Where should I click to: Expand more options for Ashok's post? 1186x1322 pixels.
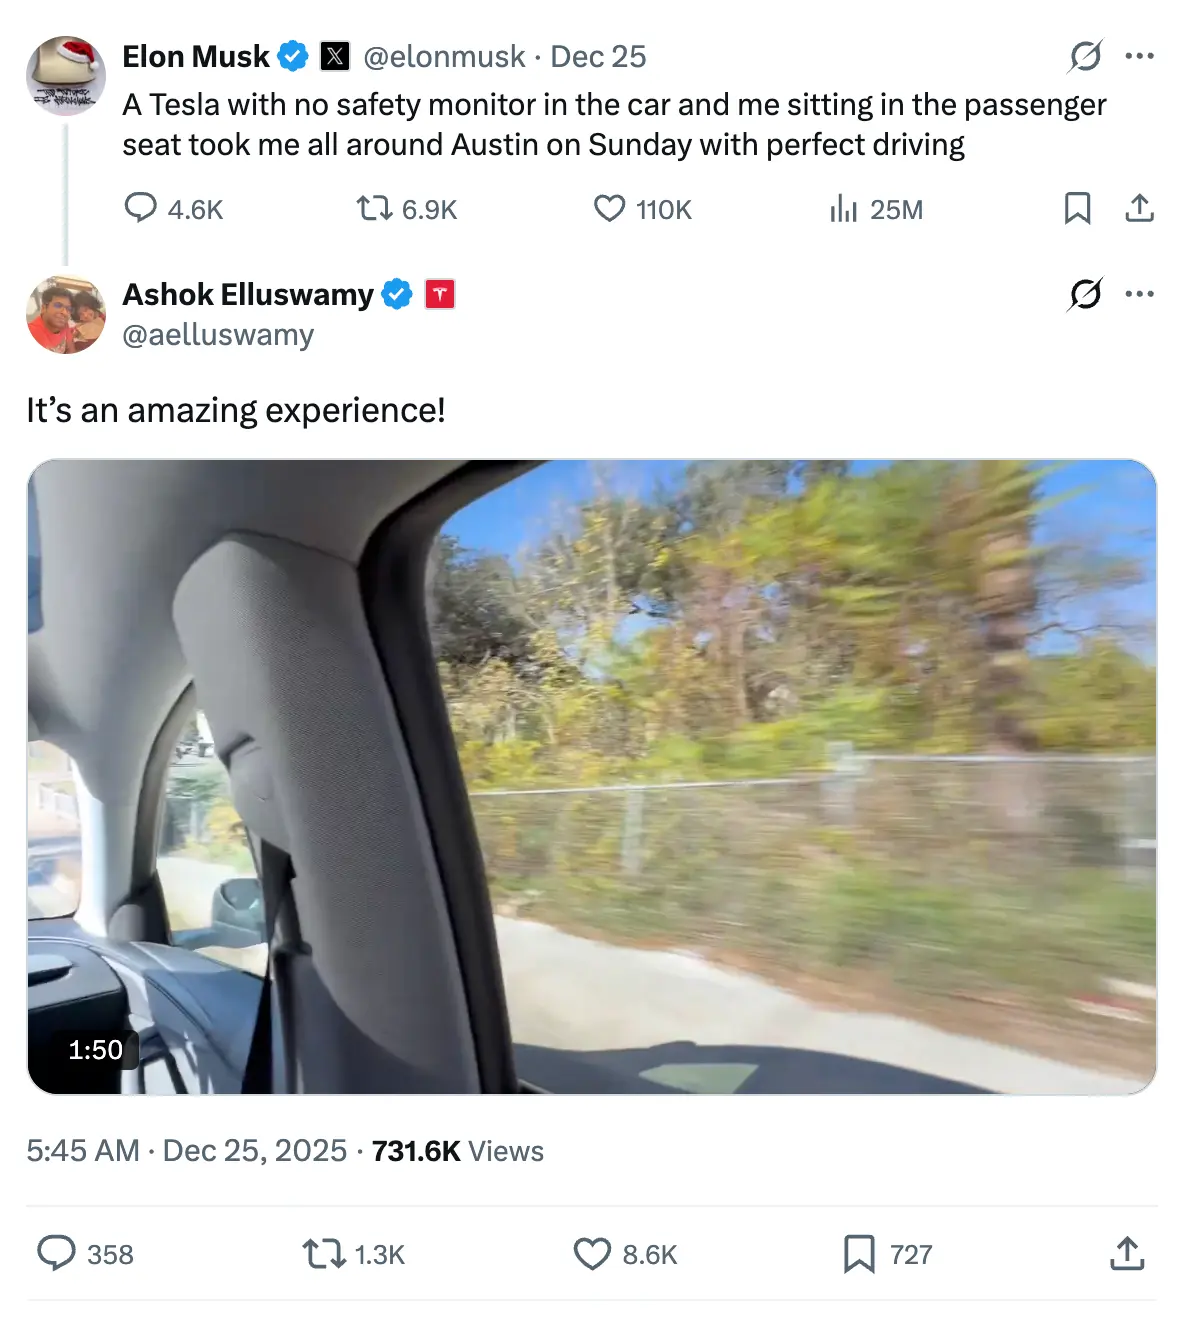(1139, 294)
